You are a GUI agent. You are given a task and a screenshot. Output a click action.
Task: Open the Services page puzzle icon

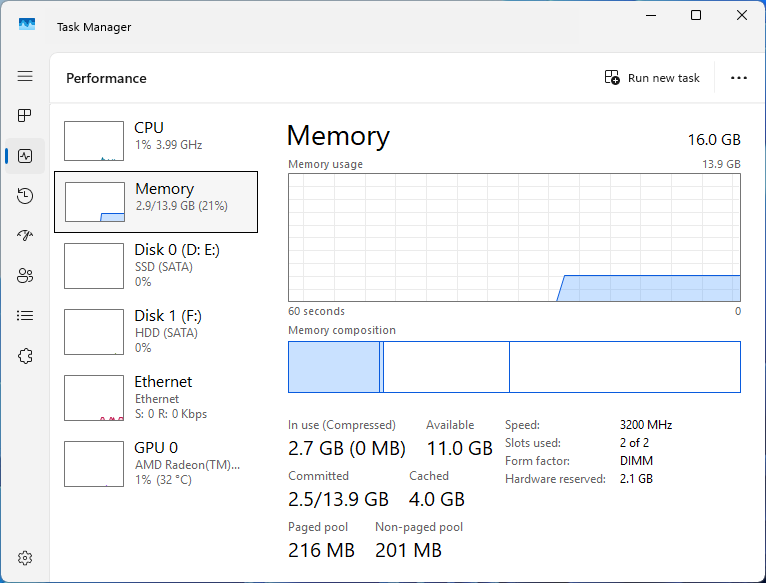tap(25, 356)
